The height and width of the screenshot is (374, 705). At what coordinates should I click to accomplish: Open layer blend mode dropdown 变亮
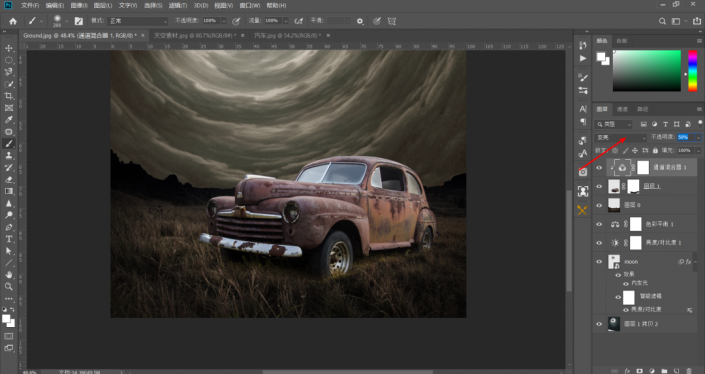pos(620,138)
